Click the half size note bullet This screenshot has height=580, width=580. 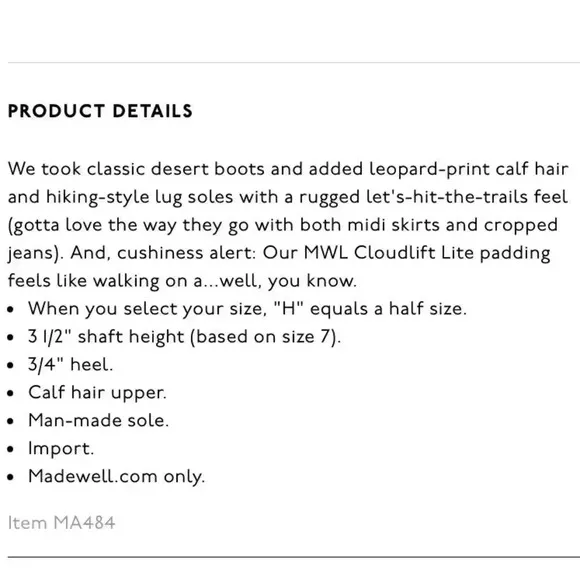click(x=247, y=309)
